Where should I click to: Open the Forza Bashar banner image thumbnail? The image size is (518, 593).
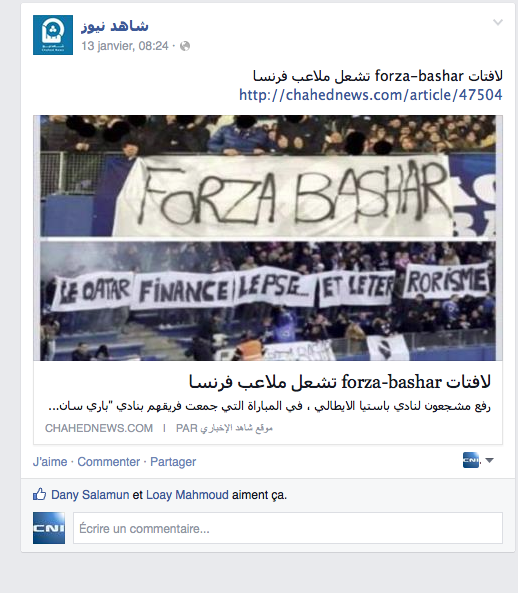(x=268, y=176)
